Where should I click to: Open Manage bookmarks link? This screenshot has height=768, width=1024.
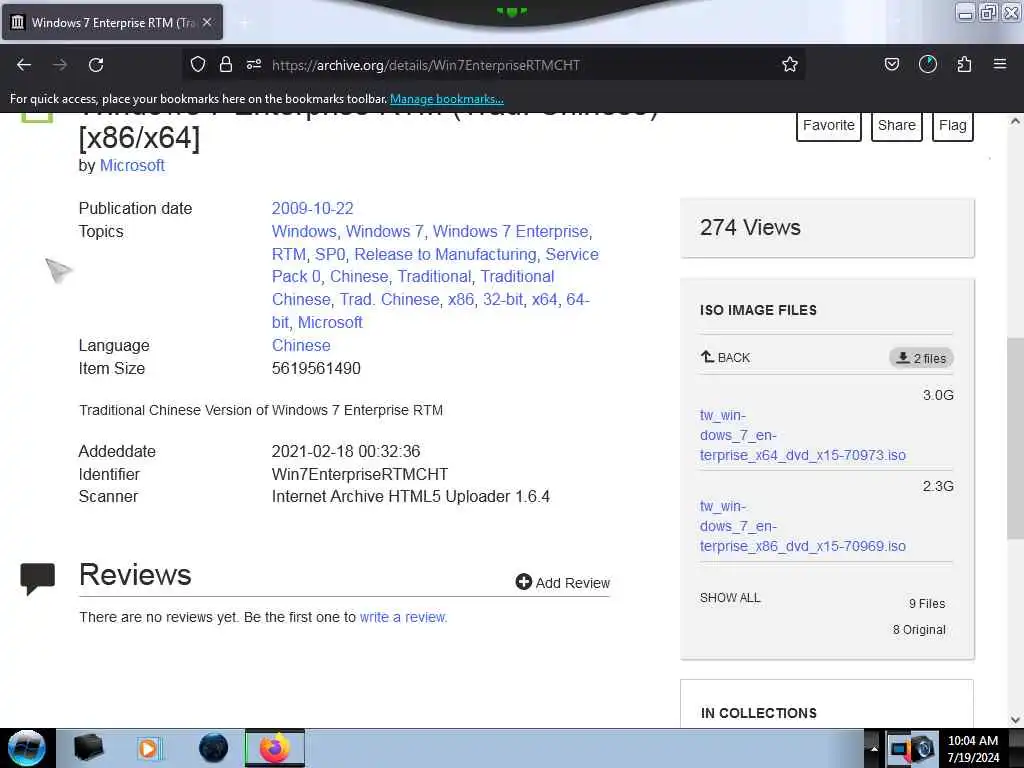click(x=447, y=99)
